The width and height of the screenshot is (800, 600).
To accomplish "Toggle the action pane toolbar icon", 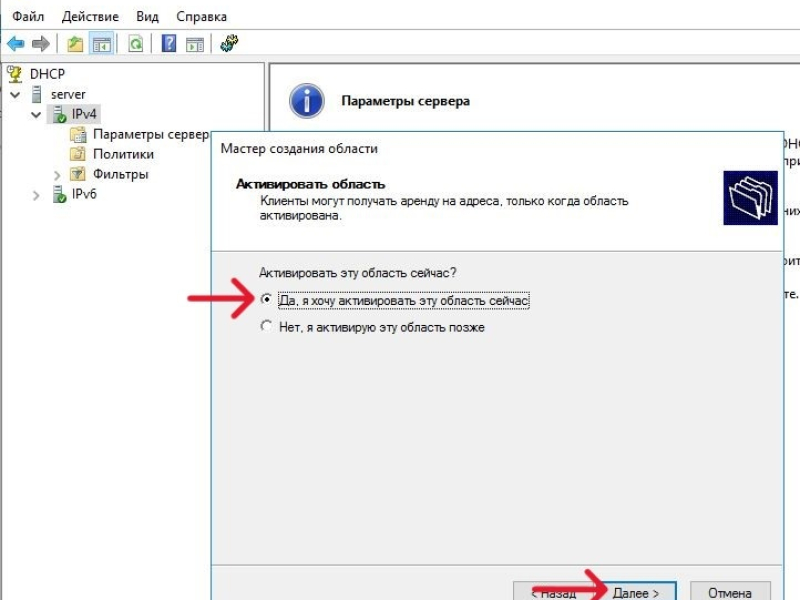I will [195, 44].
